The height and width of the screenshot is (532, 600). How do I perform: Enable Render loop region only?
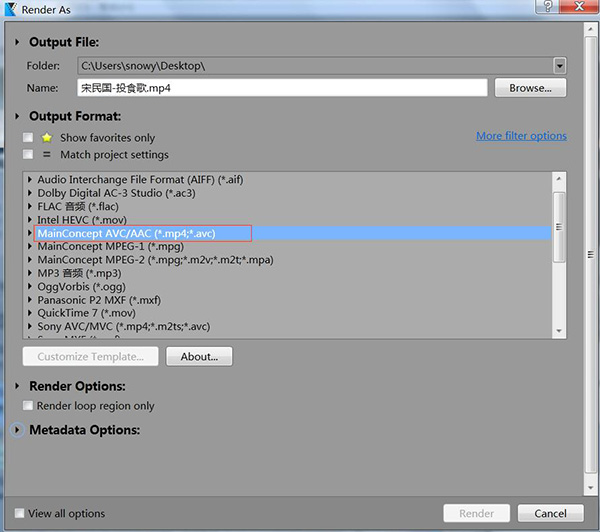point(28,406)
